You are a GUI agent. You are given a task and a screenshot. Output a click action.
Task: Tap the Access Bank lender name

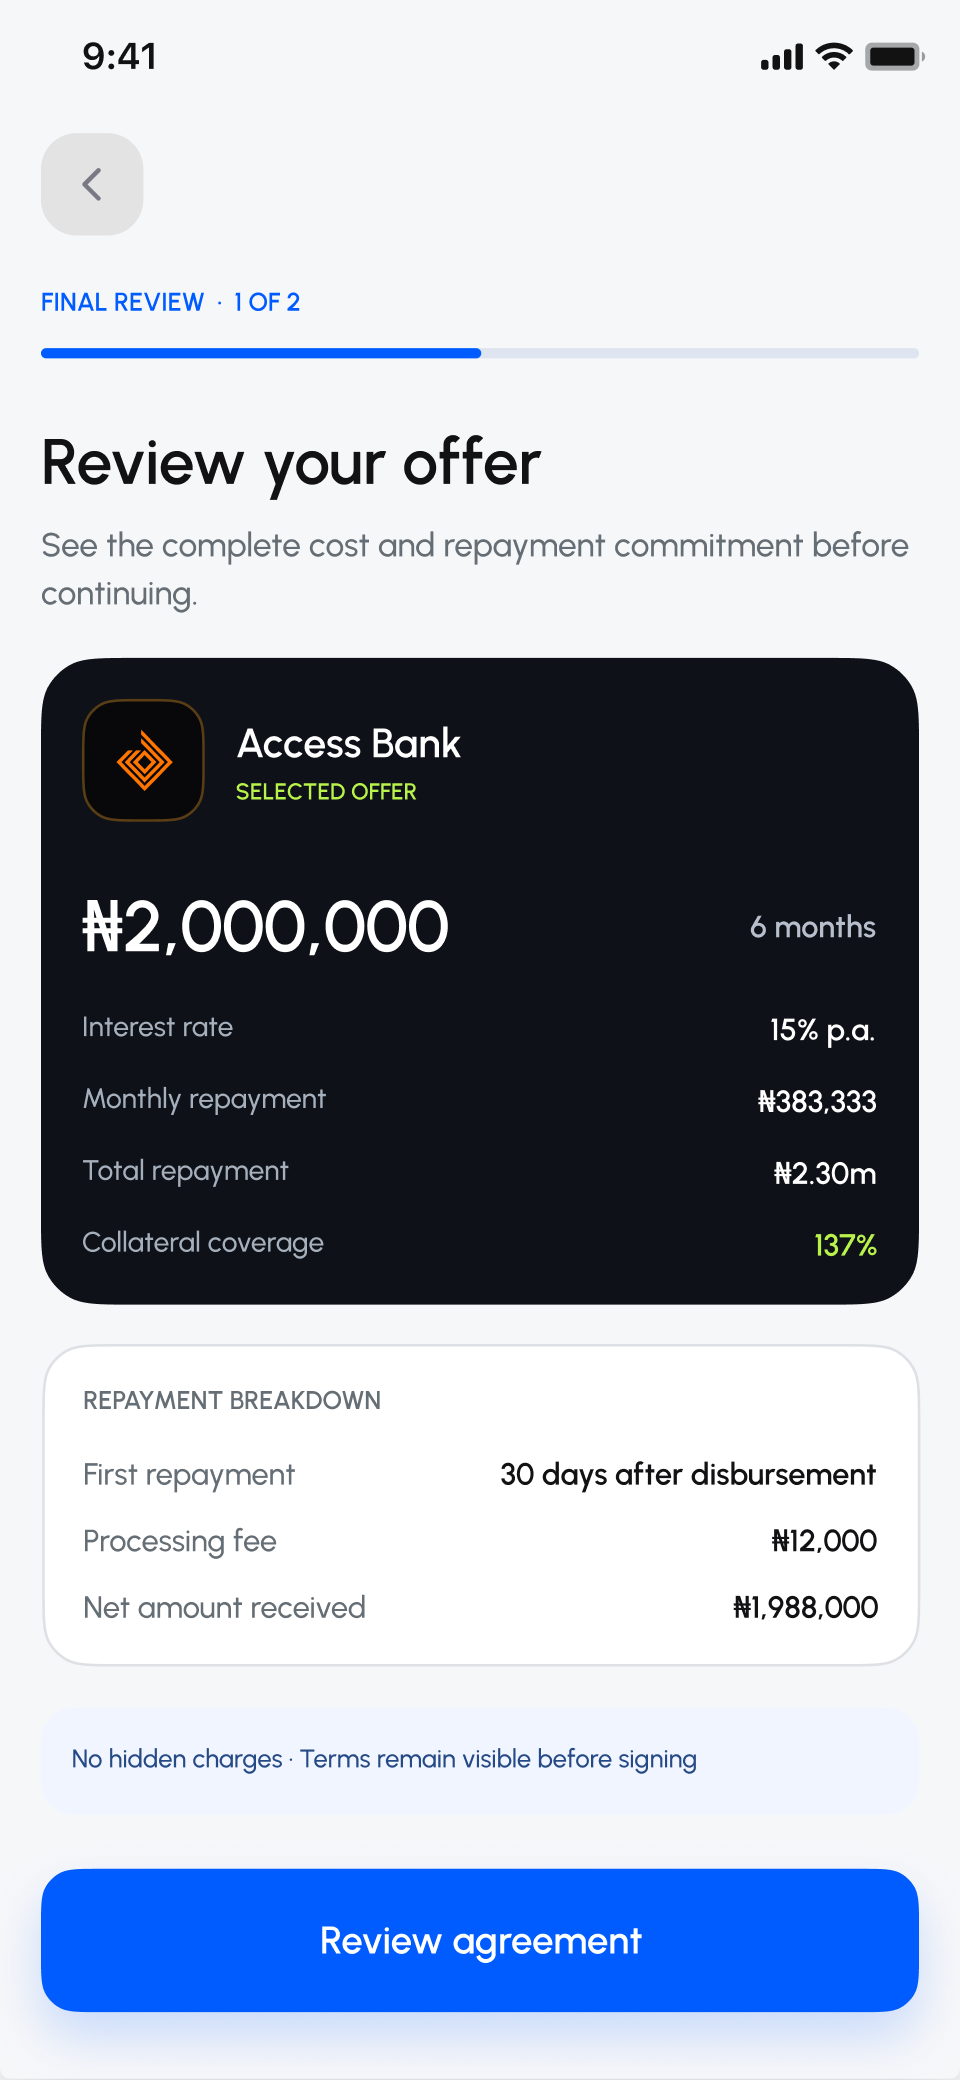tap(349, 744)
